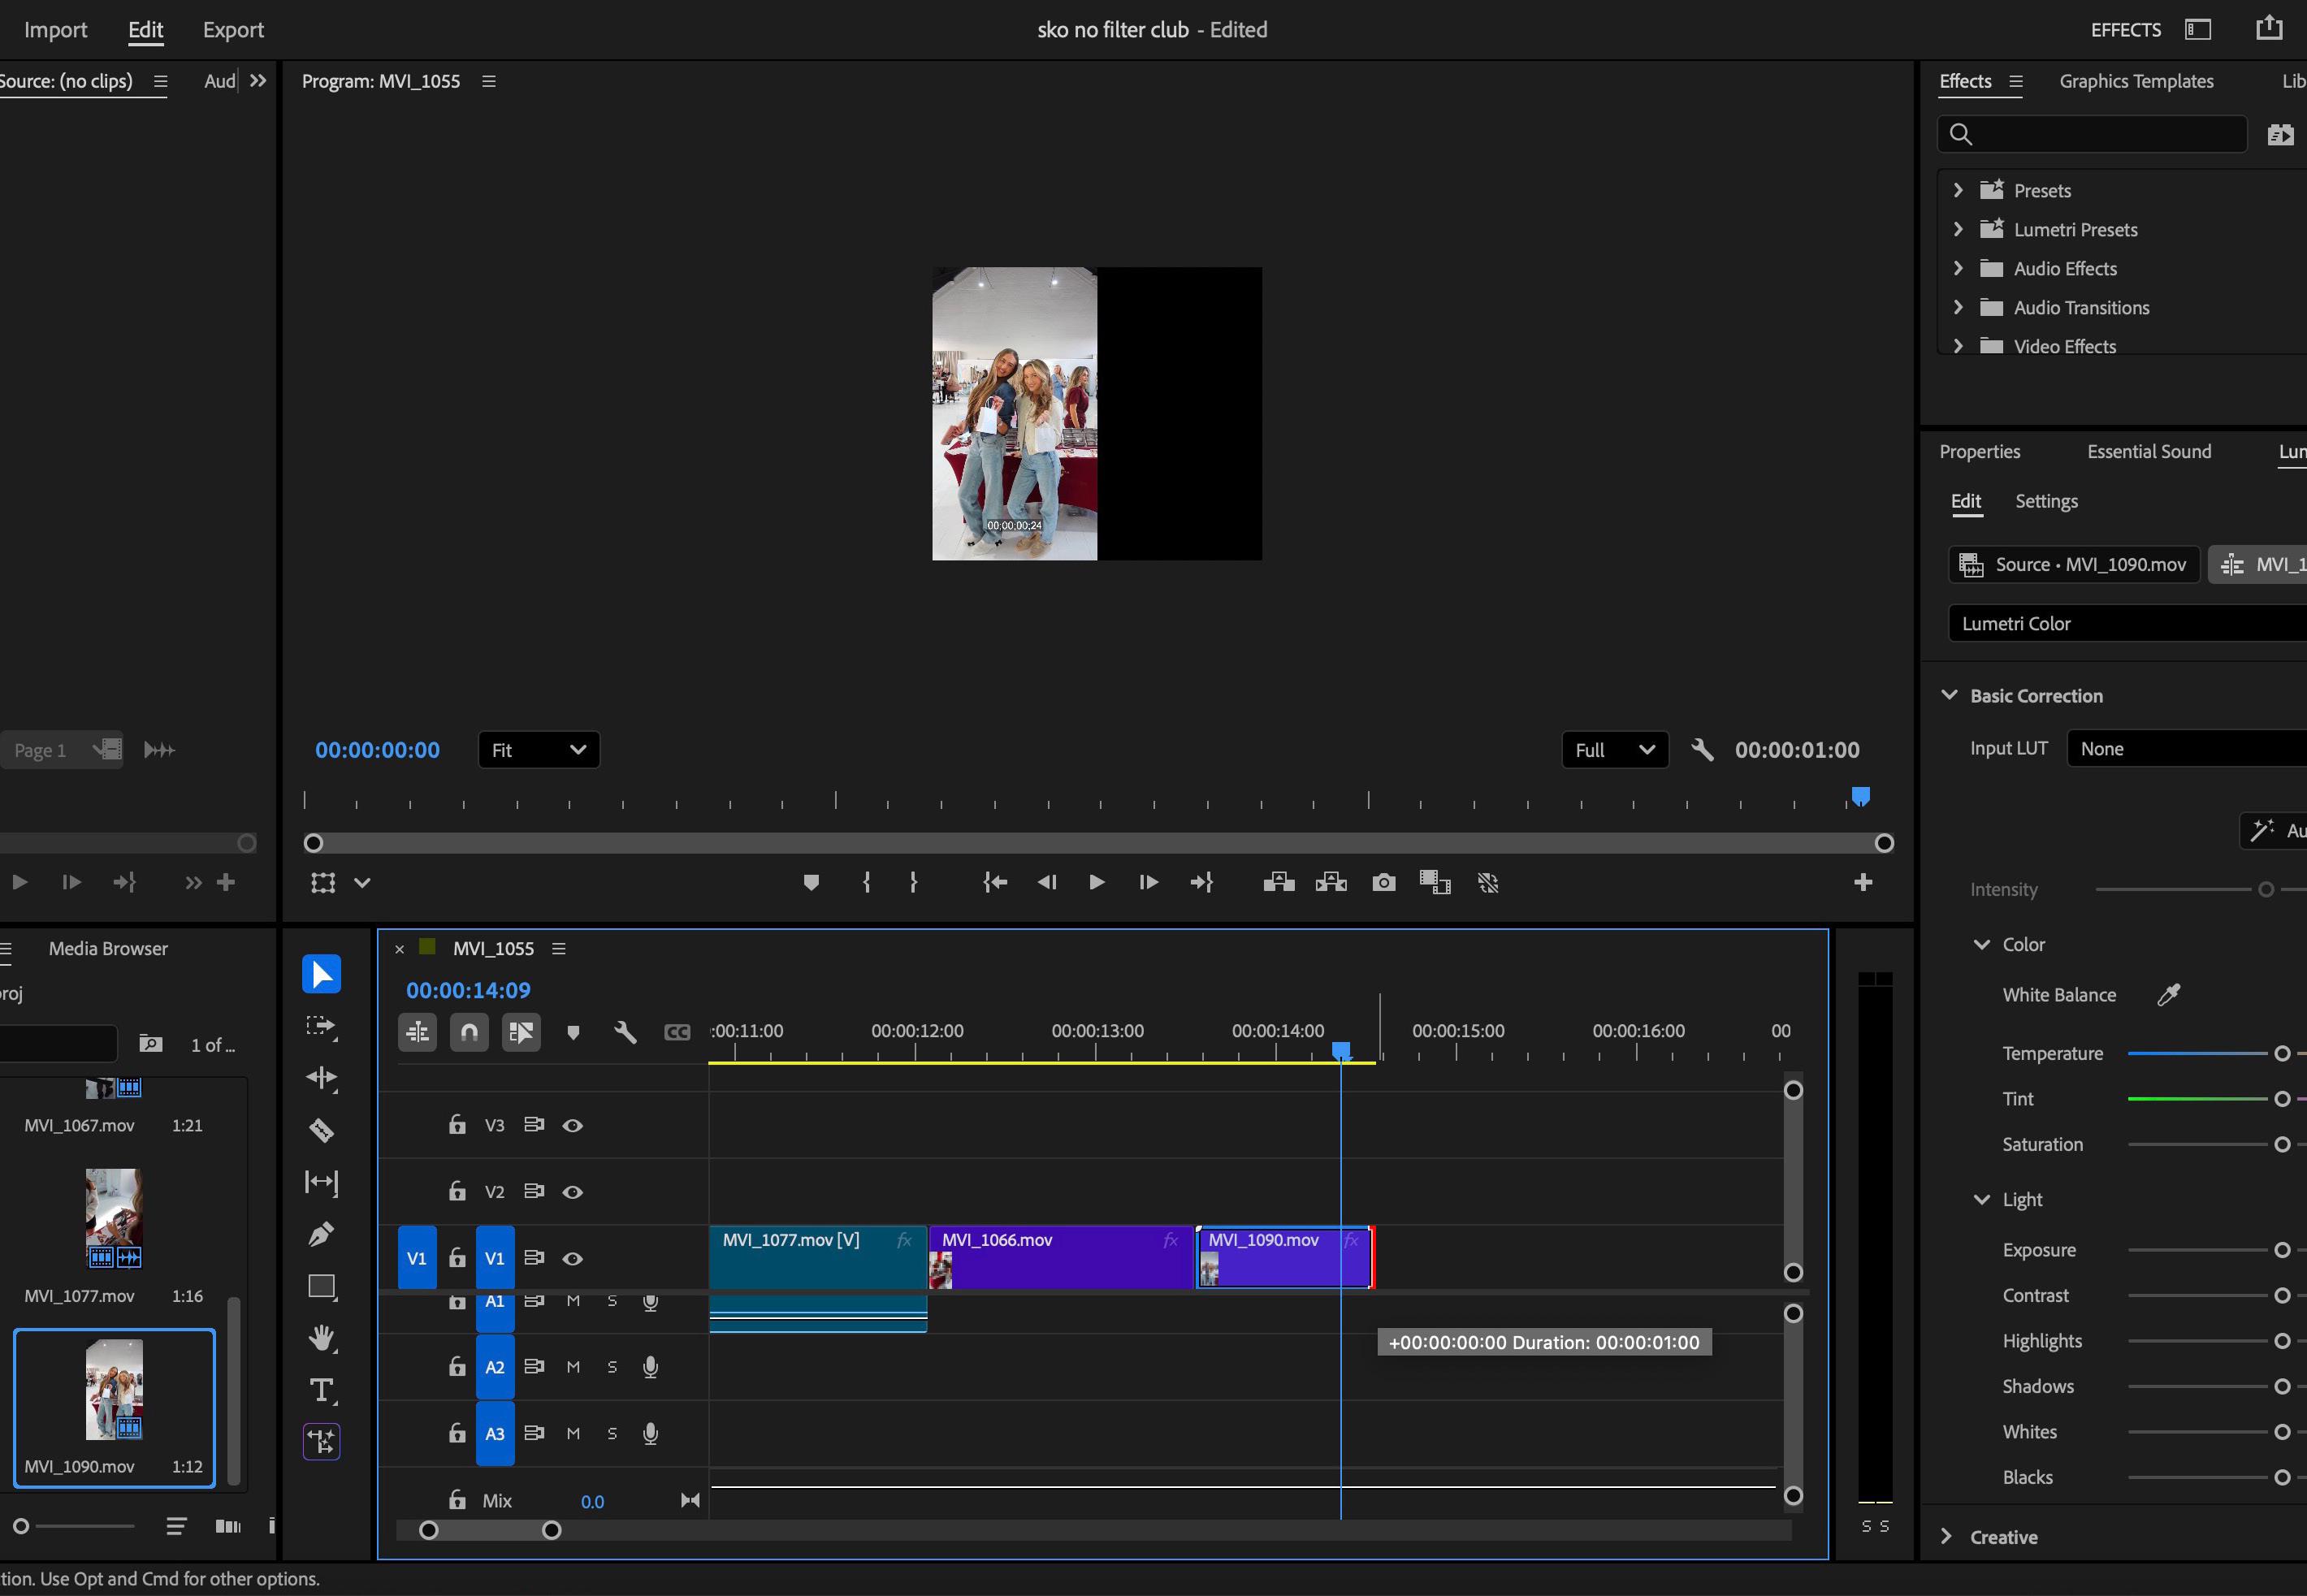Toggle lock on V3 track
2307x1596 pixels.
click(x=457, y=1125)
